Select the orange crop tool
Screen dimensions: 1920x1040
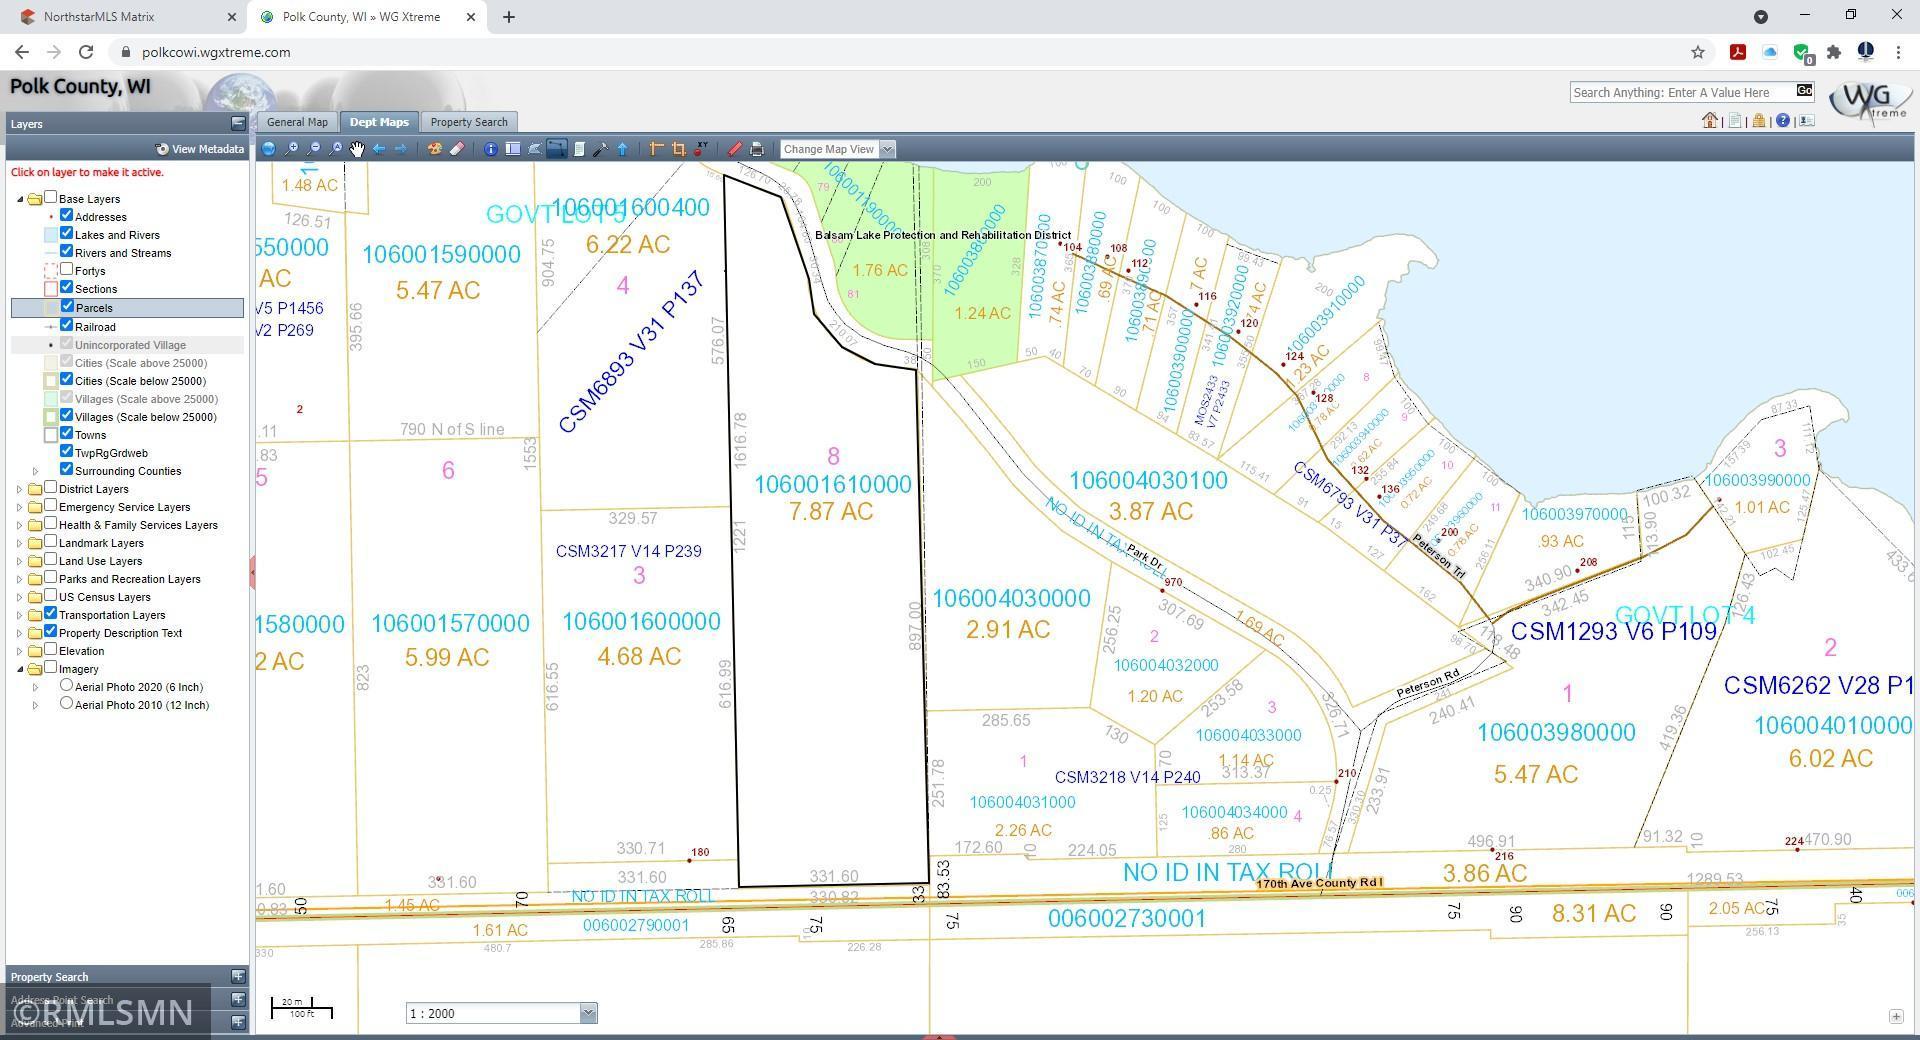pos(679,149)
